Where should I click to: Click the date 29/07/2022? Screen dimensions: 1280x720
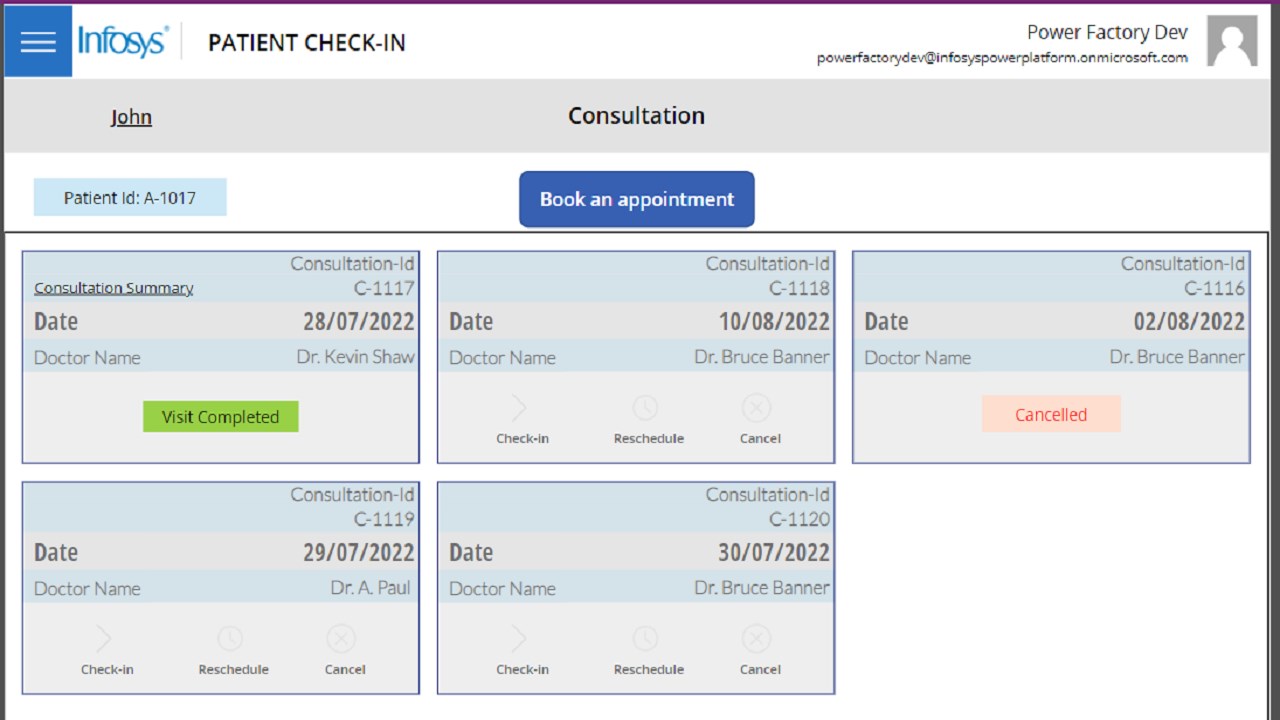359,553
